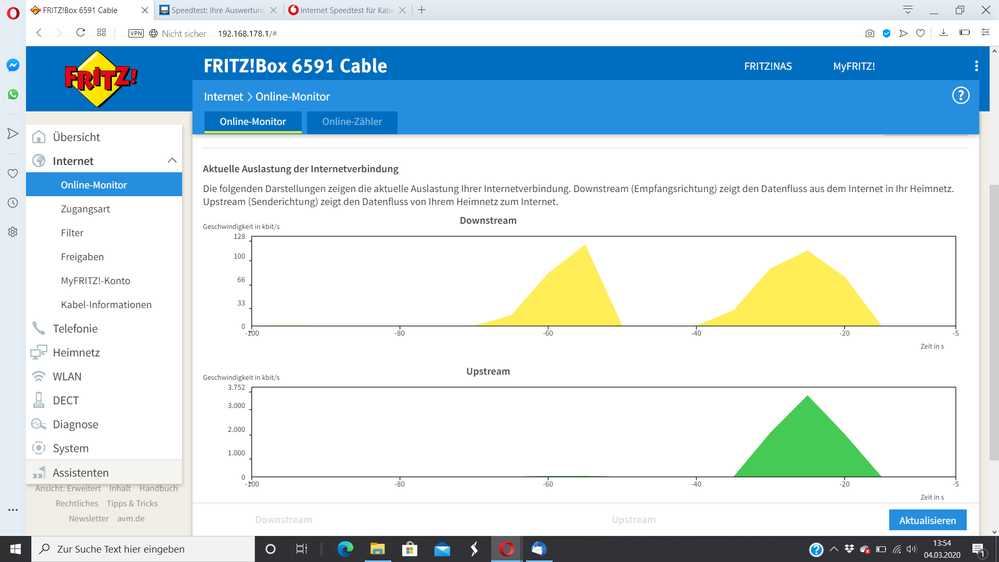Launch Microsoft Edge from taskbar
The image size is (999, 562).
[345, 549]
